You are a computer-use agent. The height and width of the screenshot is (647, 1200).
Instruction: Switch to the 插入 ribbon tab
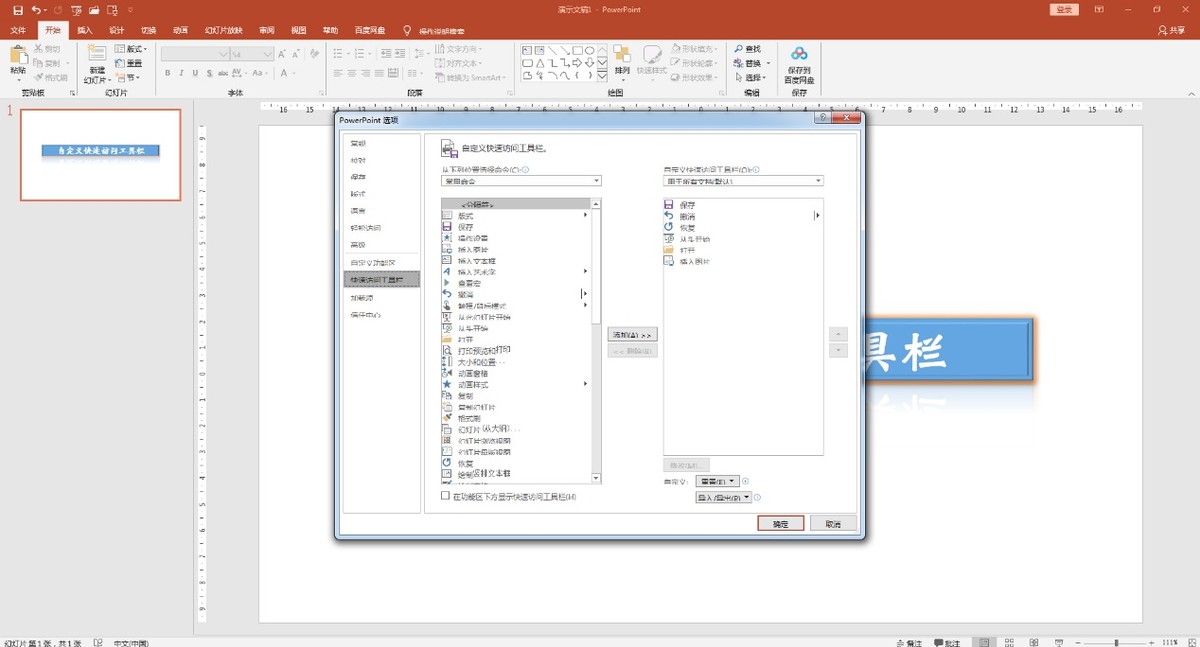[x=85, y=31]
